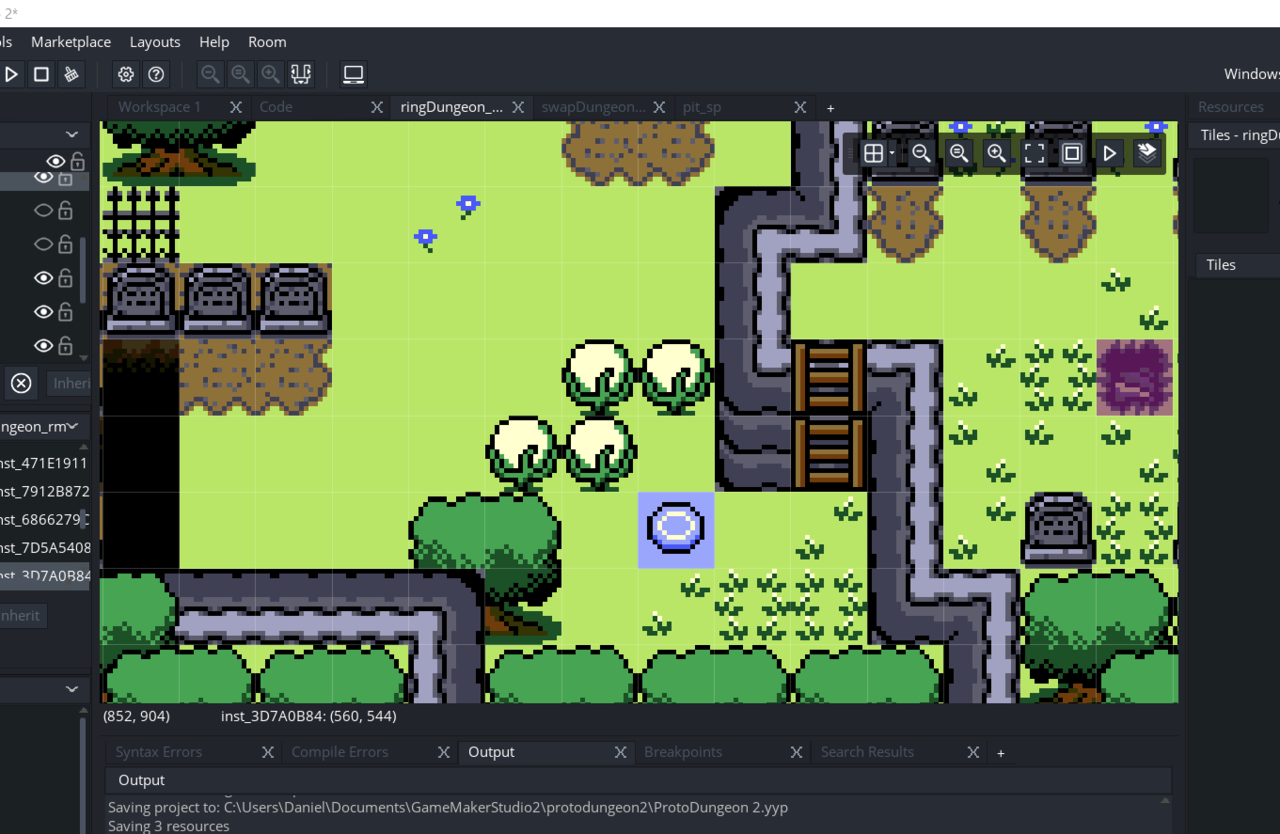Click the fit-room-to-view brackets icon
Image resolution: width=1280 pixels, height=834 pixels.
click(x=1034, y=153)
